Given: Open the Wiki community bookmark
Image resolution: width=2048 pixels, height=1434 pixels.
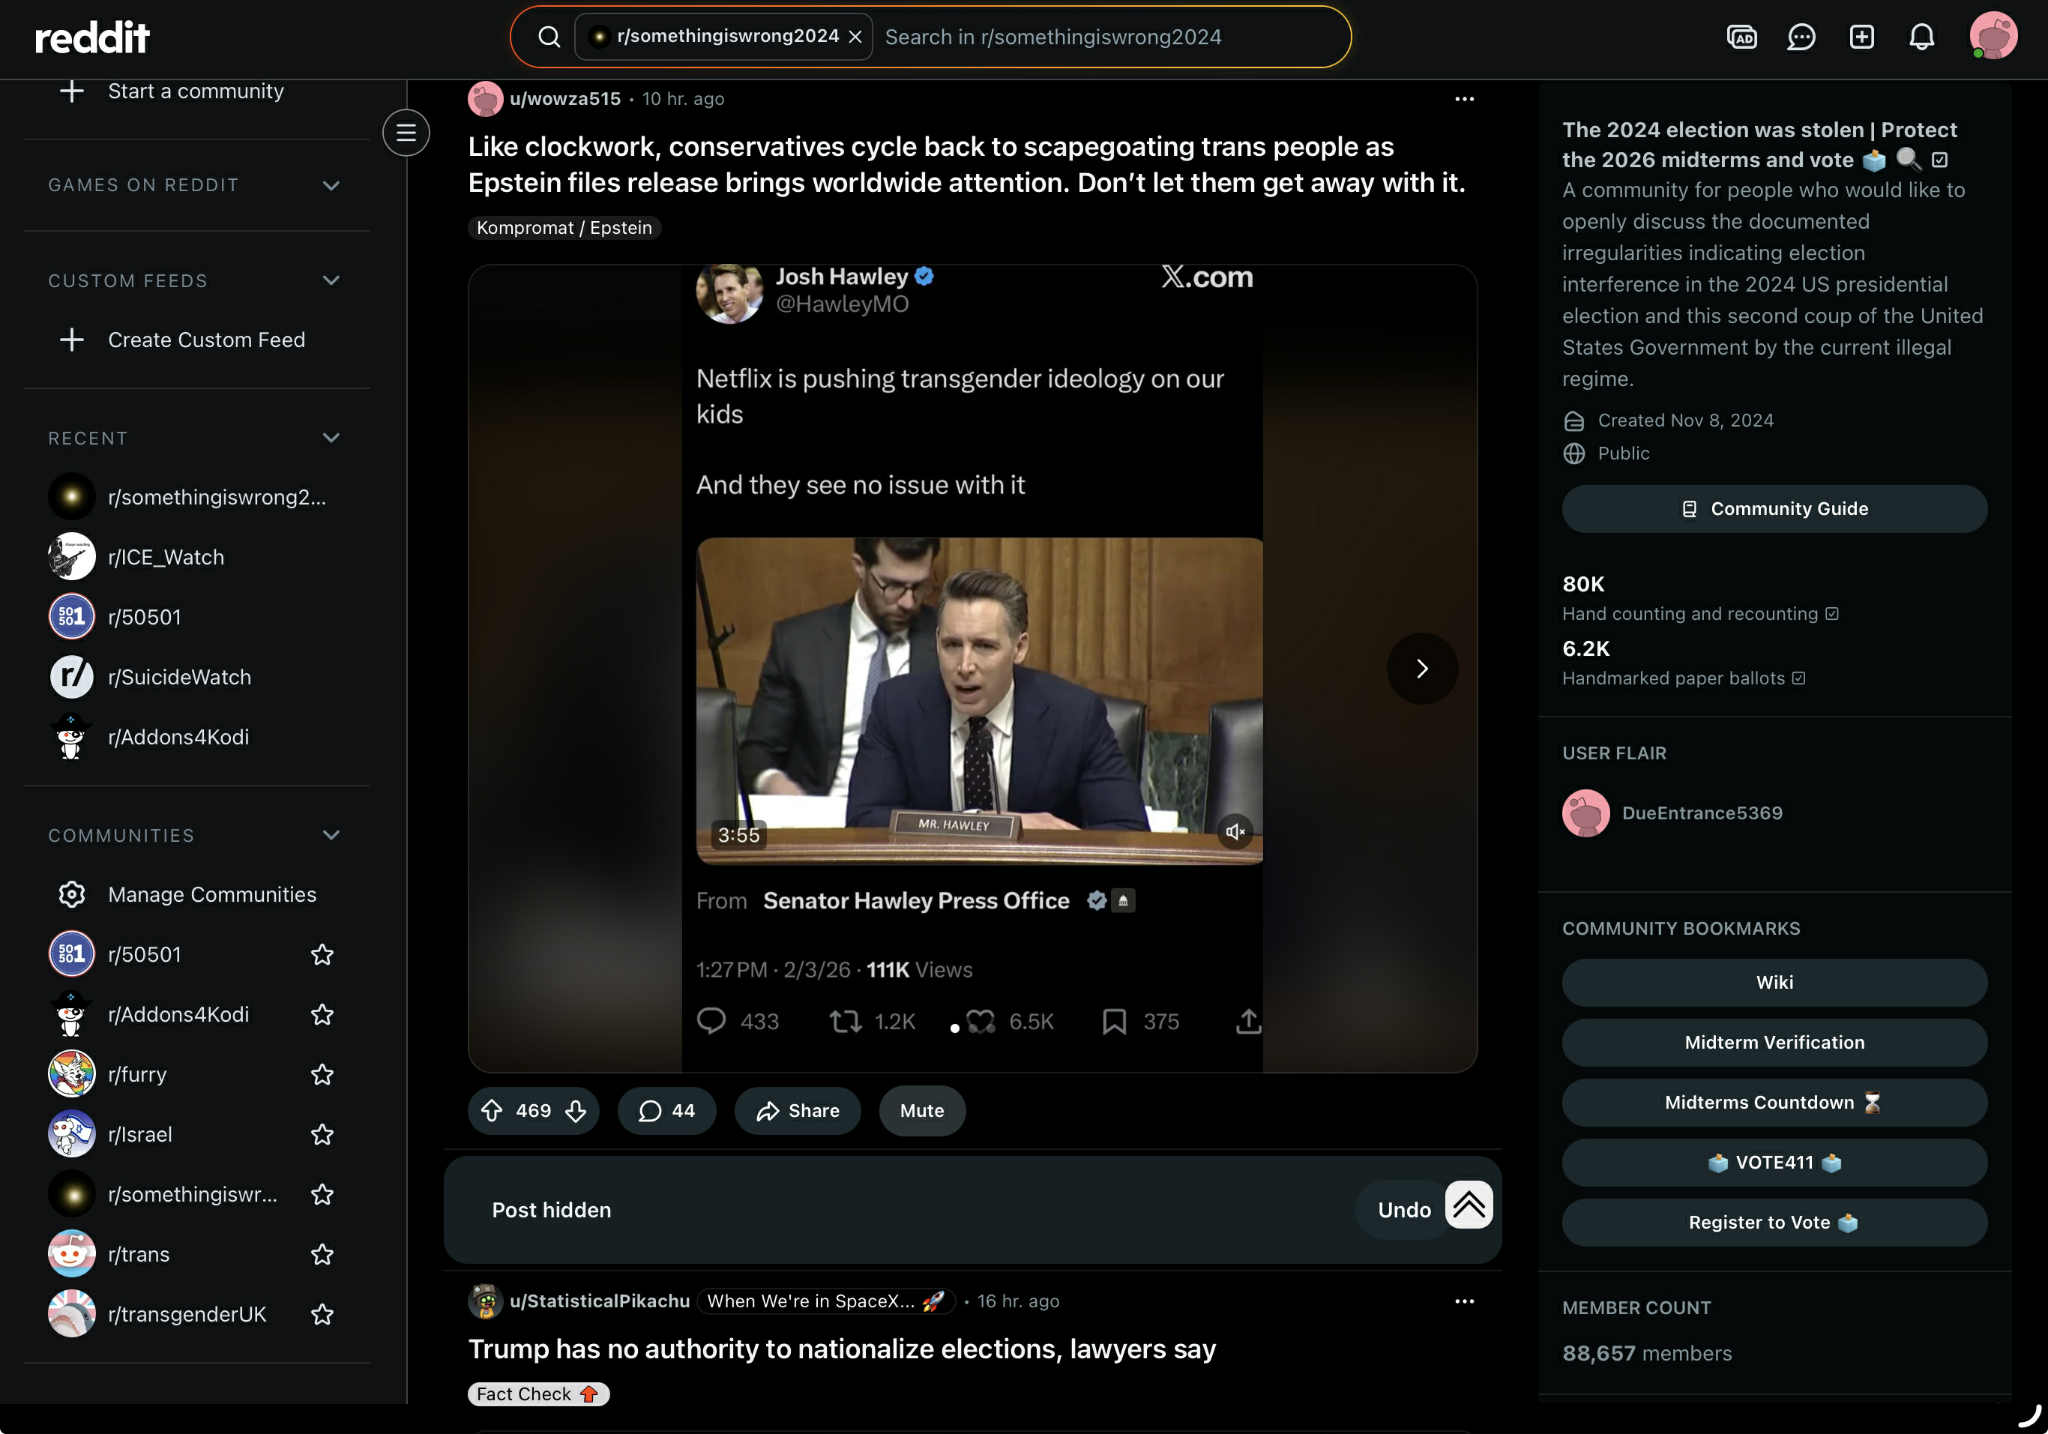Looking at the screenshot, I should 1774,982.
